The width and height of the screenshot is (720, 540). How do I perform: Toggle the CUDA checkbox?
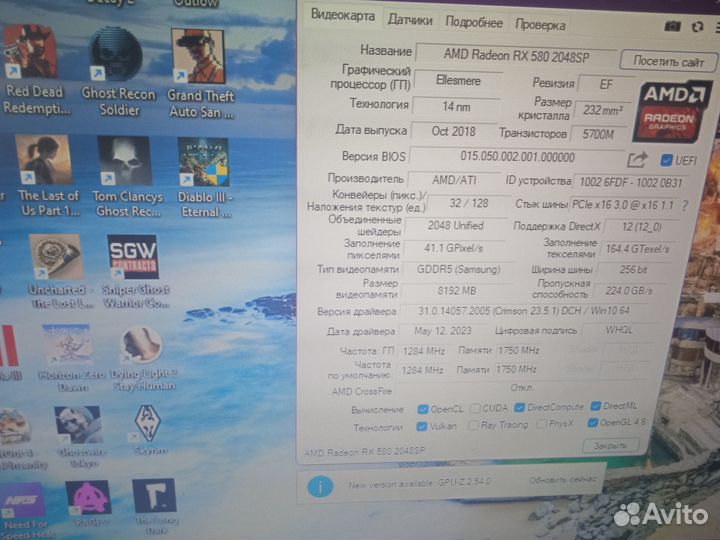click(475, 408)
